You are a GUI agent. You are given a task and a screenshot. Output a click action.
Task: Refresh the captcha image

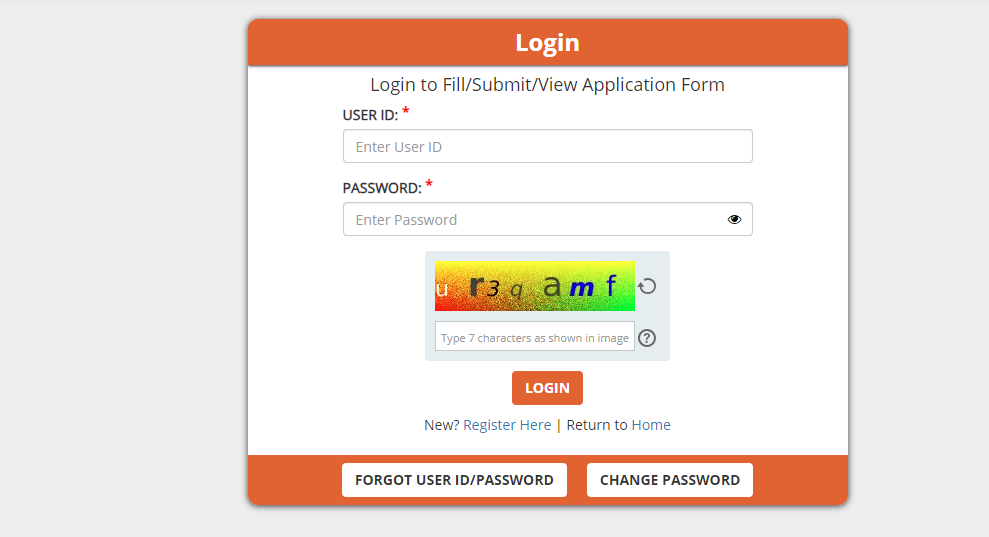(647, 287)
